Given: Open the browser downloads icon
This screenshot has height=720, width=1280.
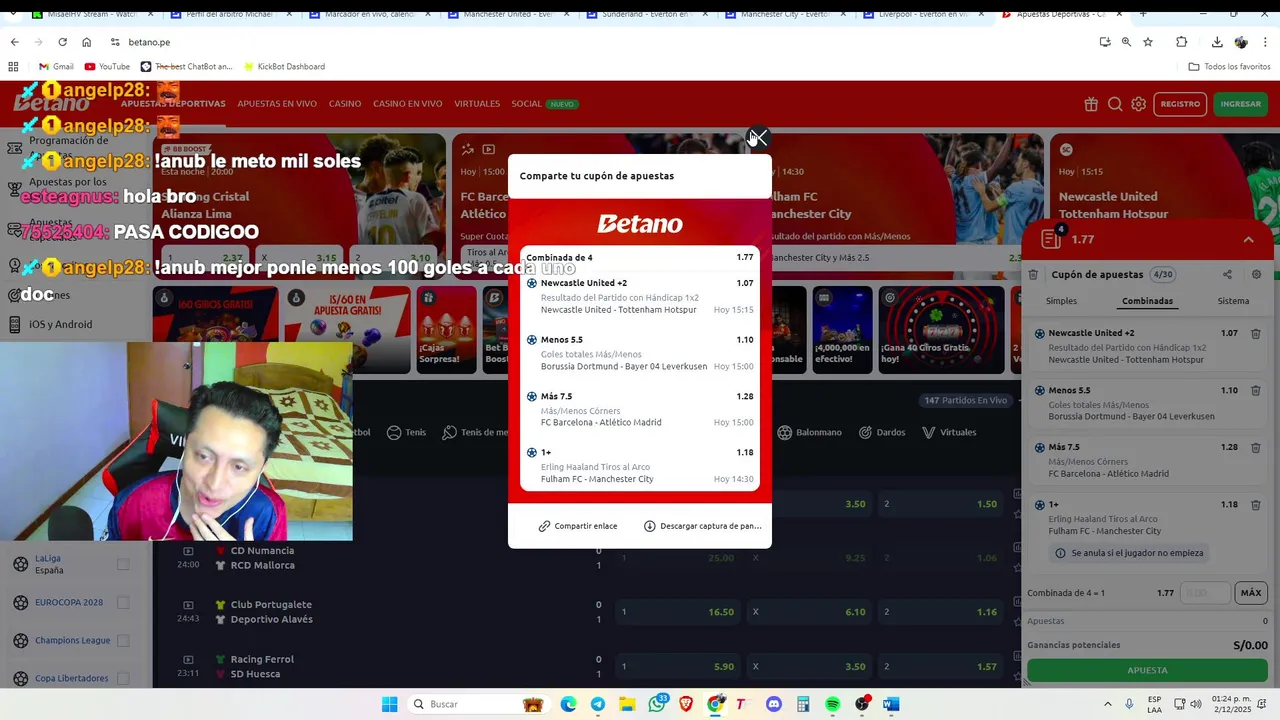Looking at the screenshot, I should click(1217, 42).
